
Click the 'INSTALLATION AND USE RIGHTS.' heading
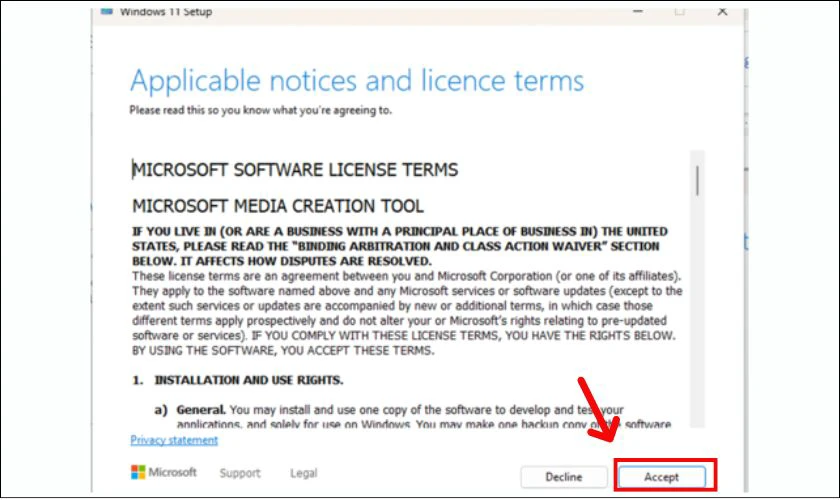pyautogui.click(x=249, y=380)
